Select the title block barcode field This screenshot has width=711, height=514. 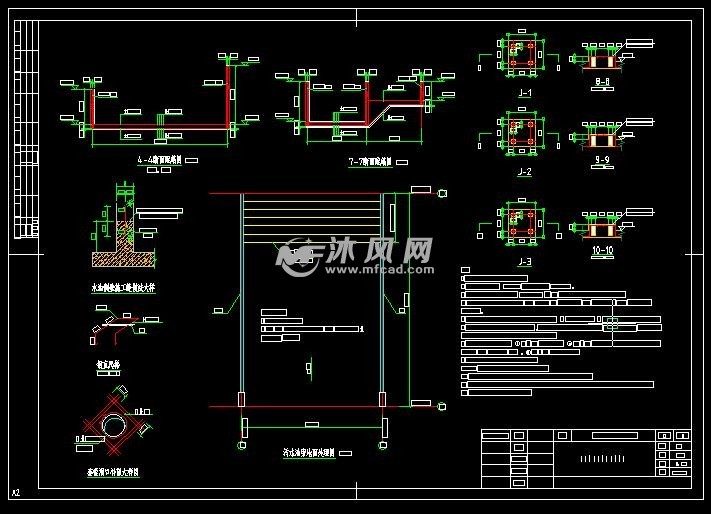tap(602, 459)
